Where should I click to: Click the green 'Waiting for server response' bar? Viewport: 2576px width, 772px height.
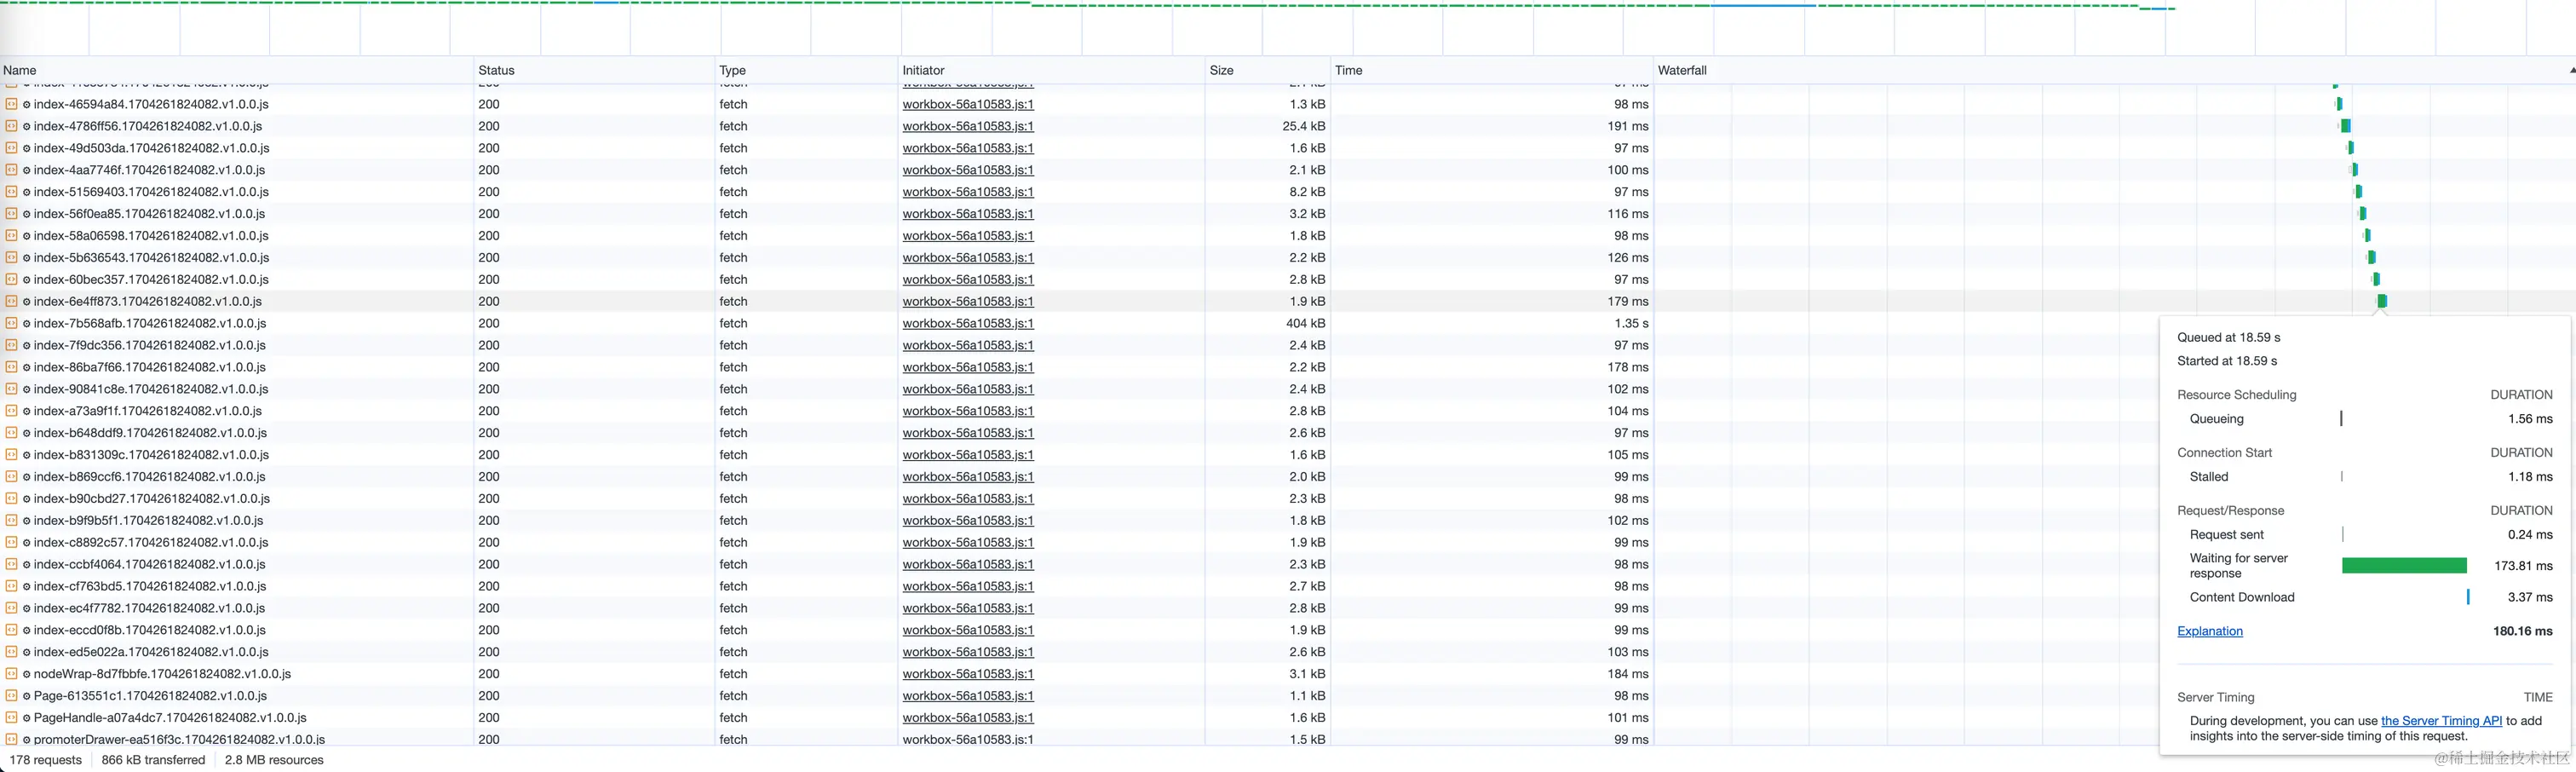click(2404, 566)
